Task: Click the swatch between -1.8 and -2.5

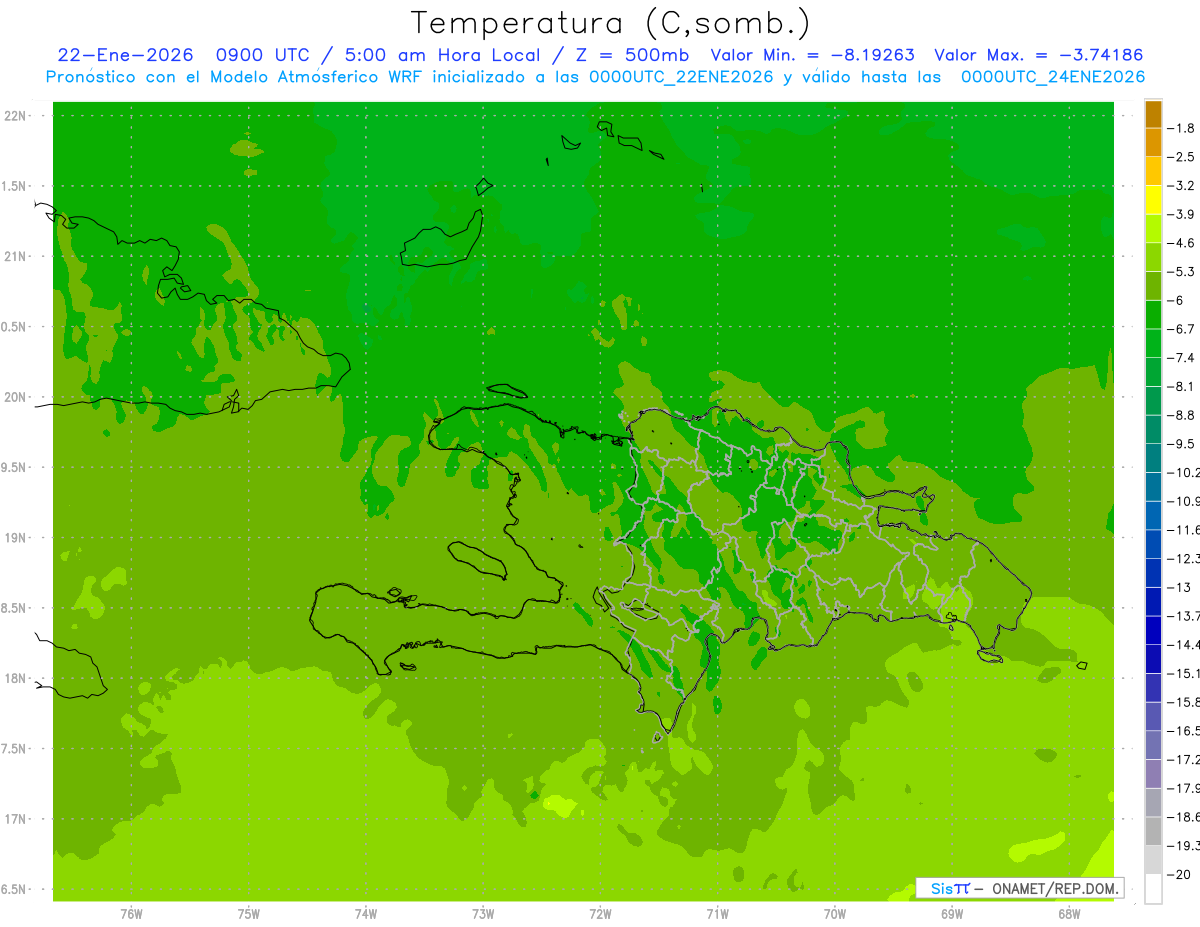Action: (1153, 142)
